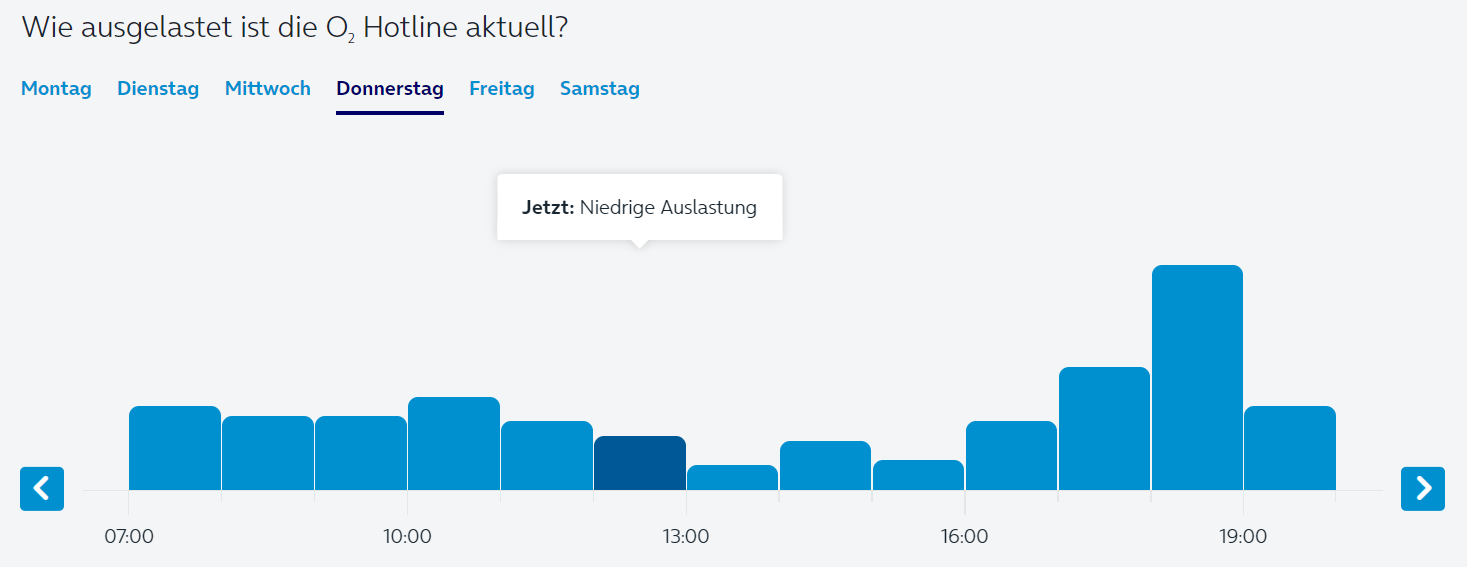Click the bar starting at 11:00
This screenshot has width=1467, height=567.
coord(547,456)
